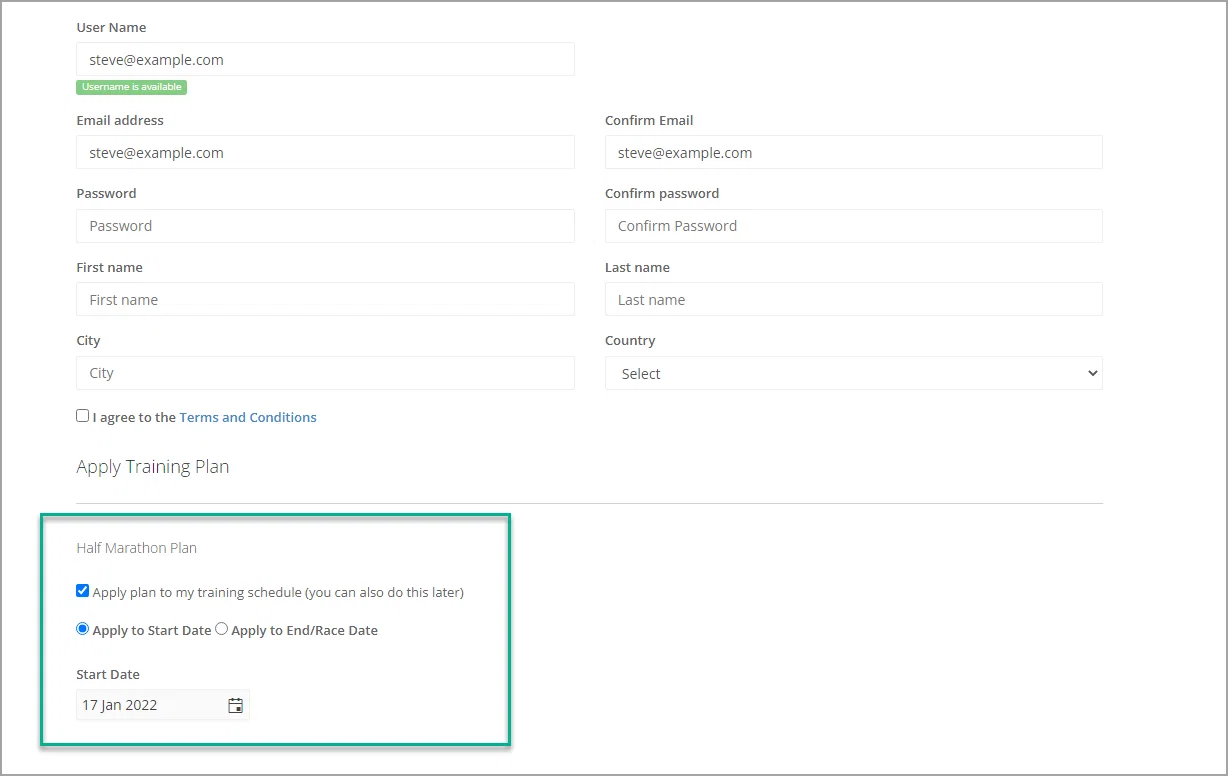This screenshot has height=776, width=1228.
Task: Open the Start Date calendar picker icon
Action: pos(235,705)
